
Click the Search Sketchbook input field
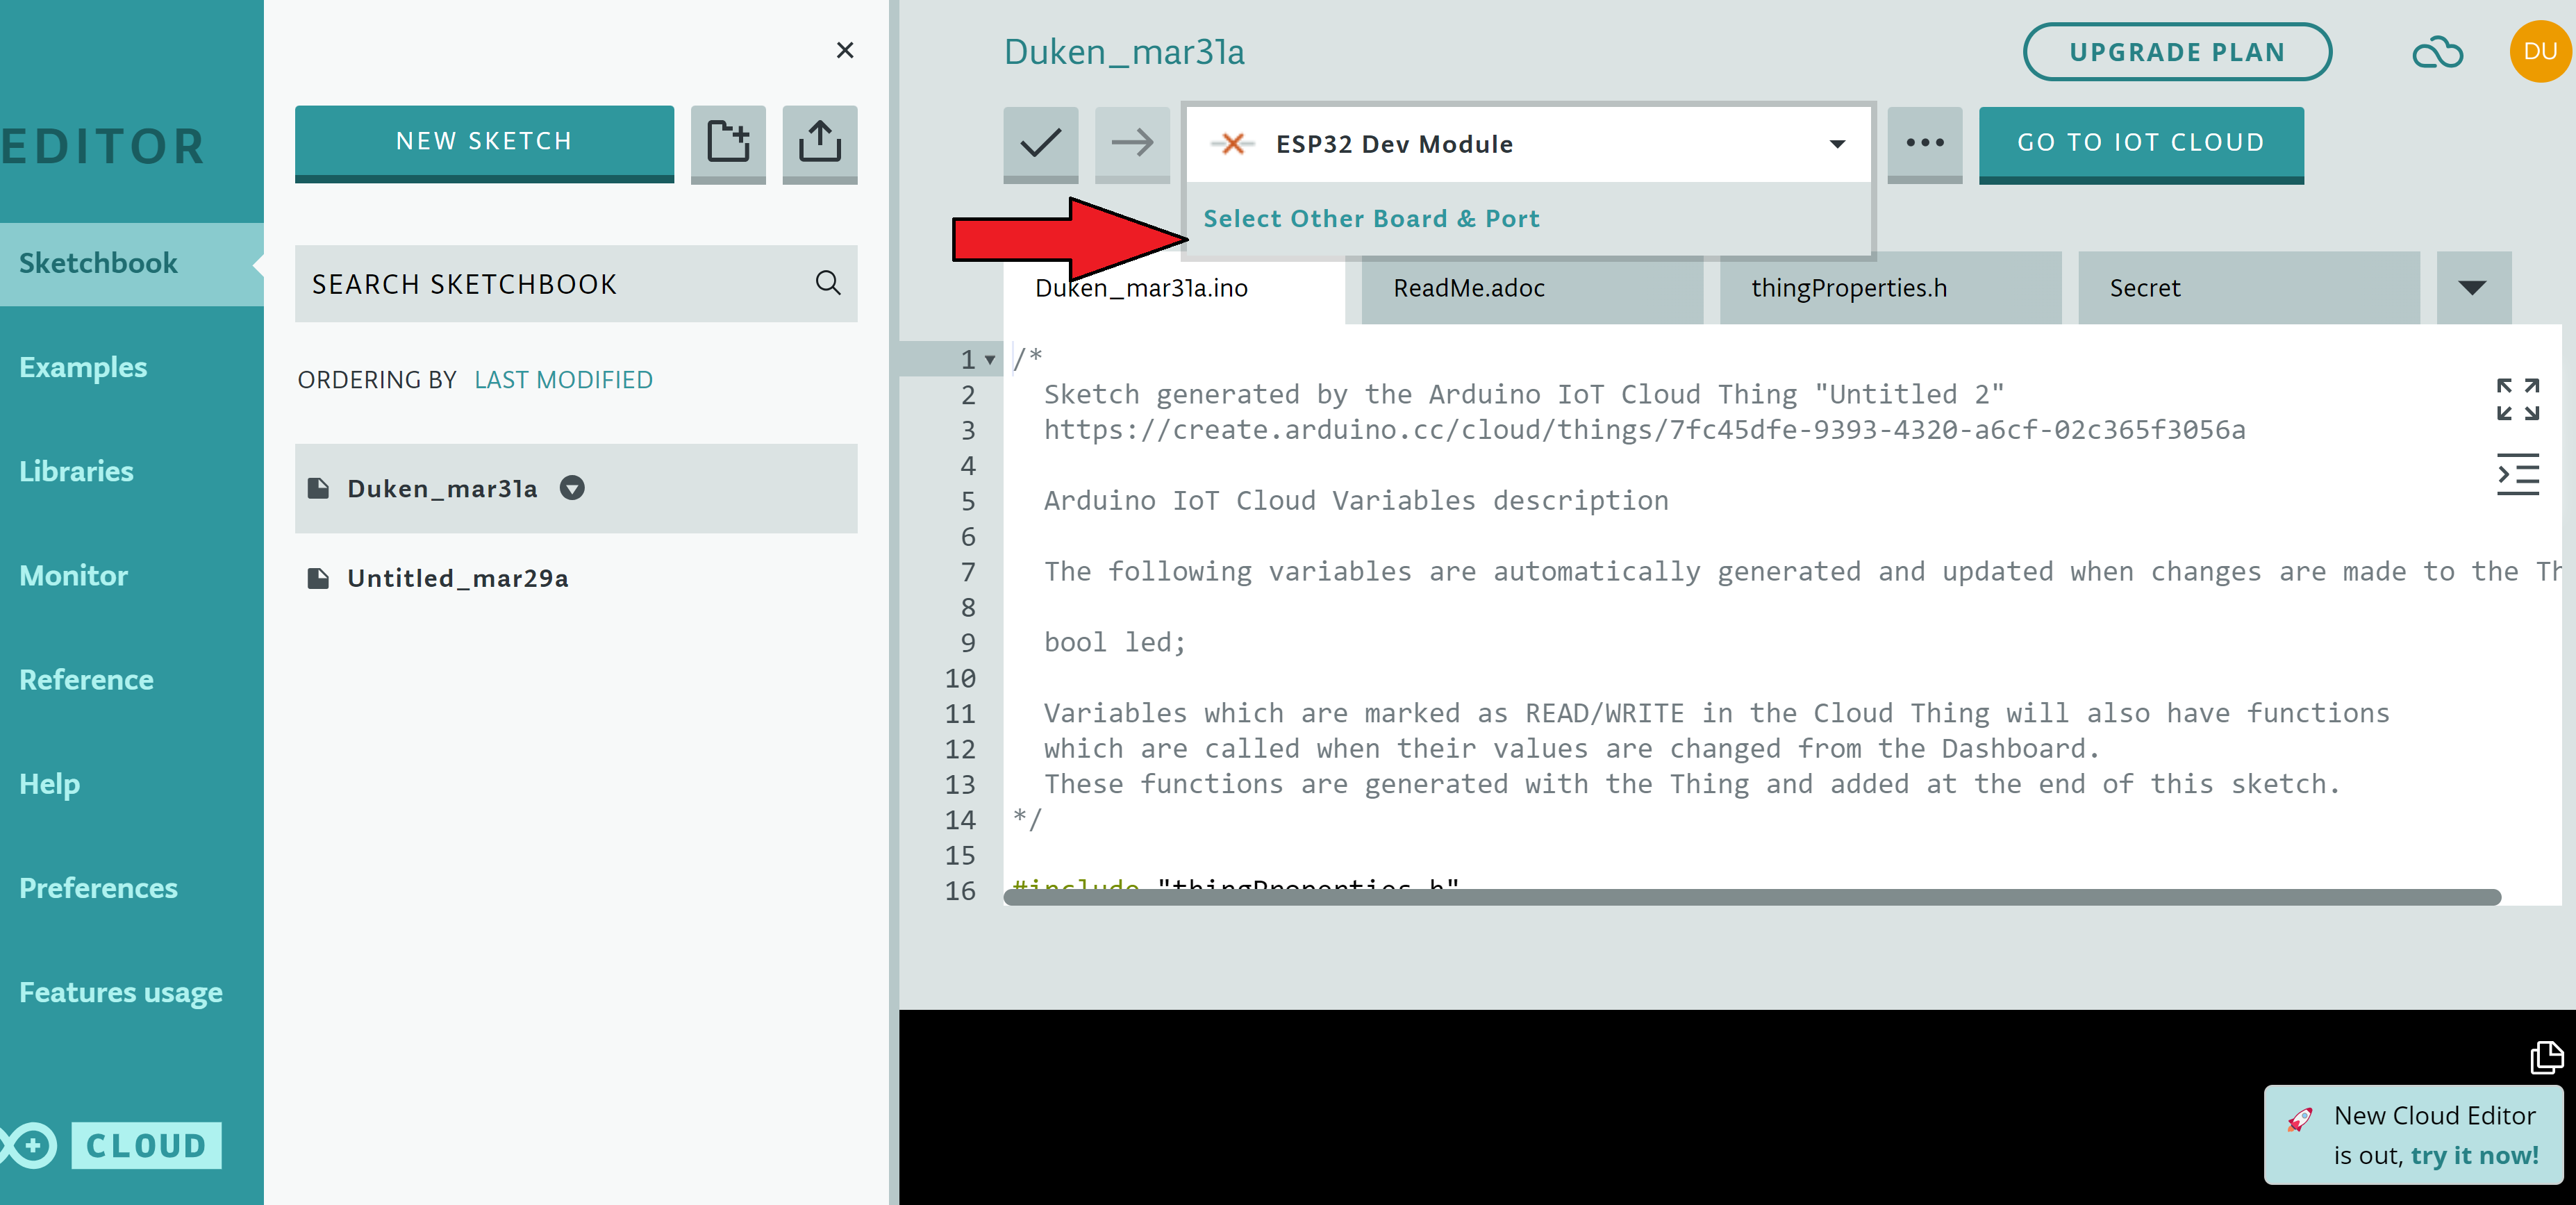pyautogui.click(x=575, y=283)
